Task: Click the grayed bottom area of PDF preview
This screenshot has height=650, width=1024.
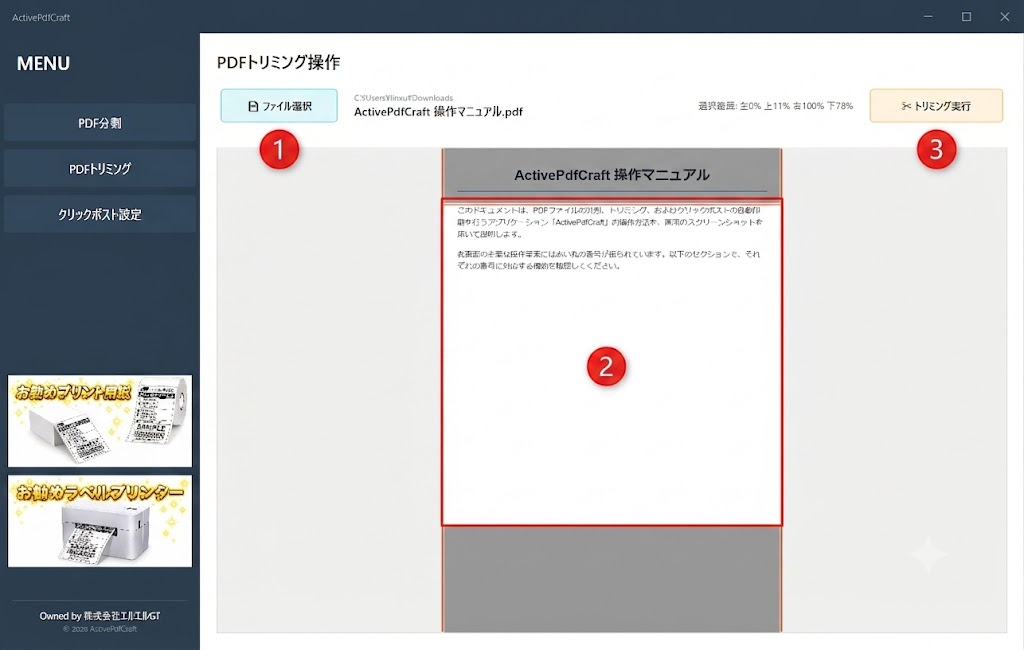Action: coord(611,579)
